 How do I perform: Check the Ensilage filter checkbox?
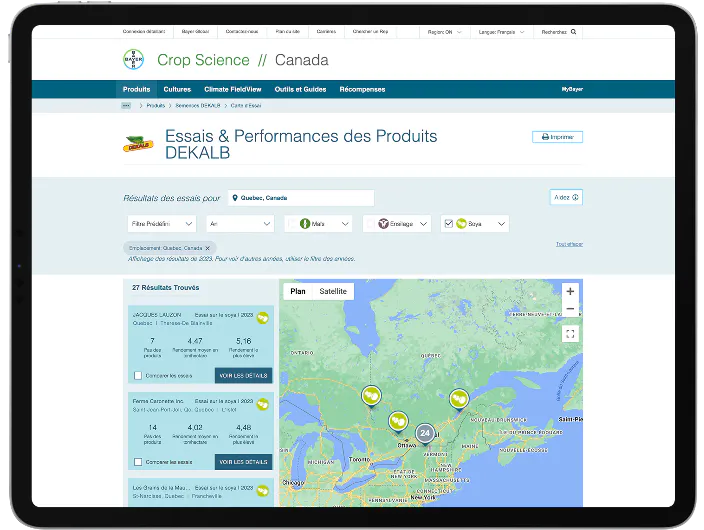tap(370, 223)
